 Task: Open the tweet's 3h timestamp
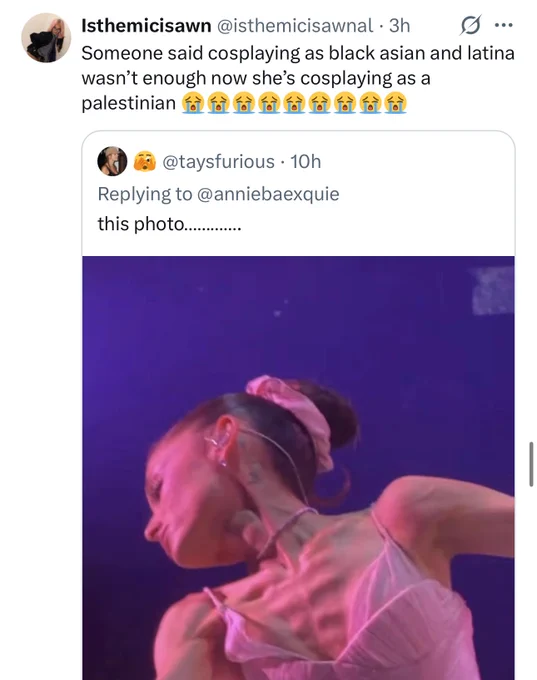pos(399,26)
